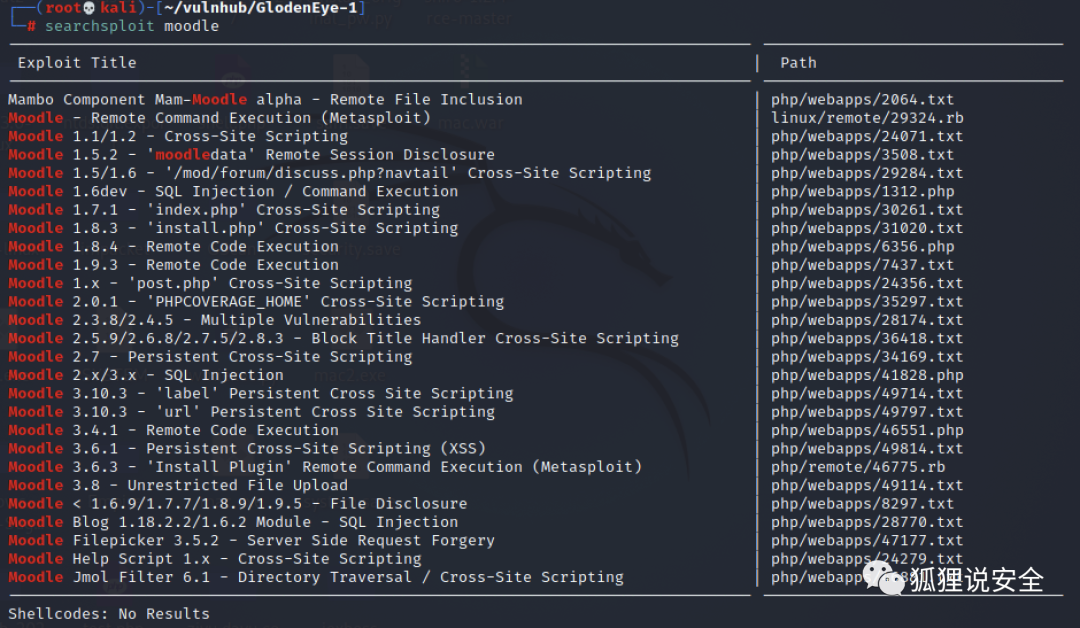Select path 'php/webapps/28770.txt'
Image resolution: width=1080 pixels, height=628 pixels.
[x=867, y=522]
